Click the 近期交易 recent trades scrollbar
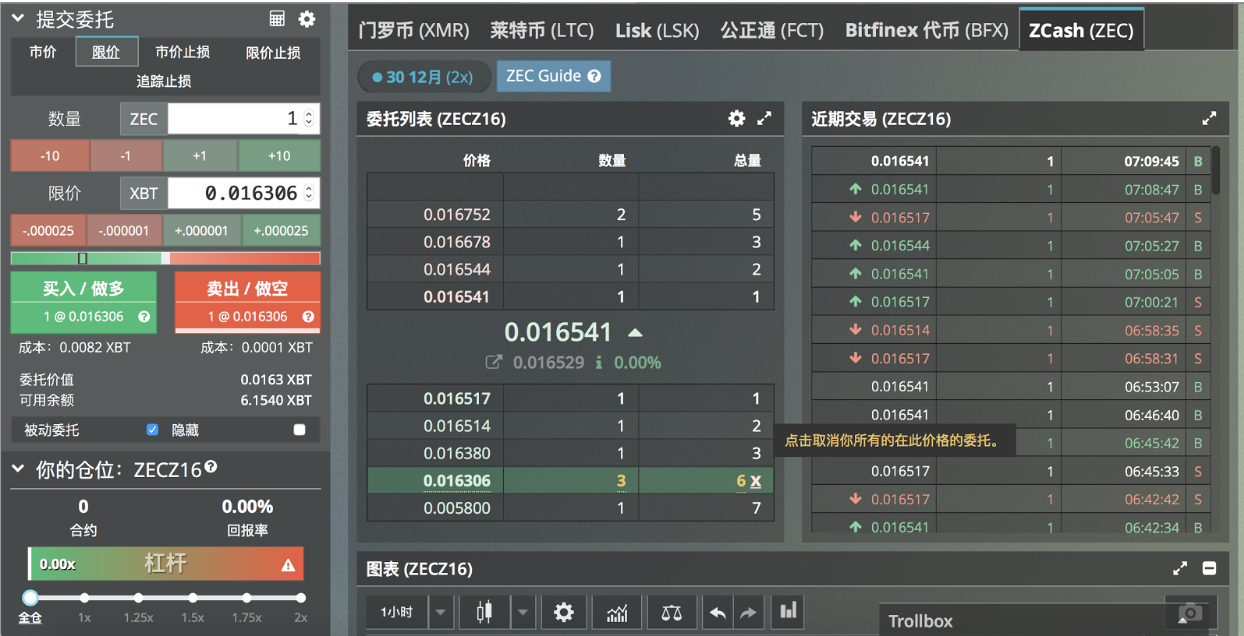 point(1216,171)
